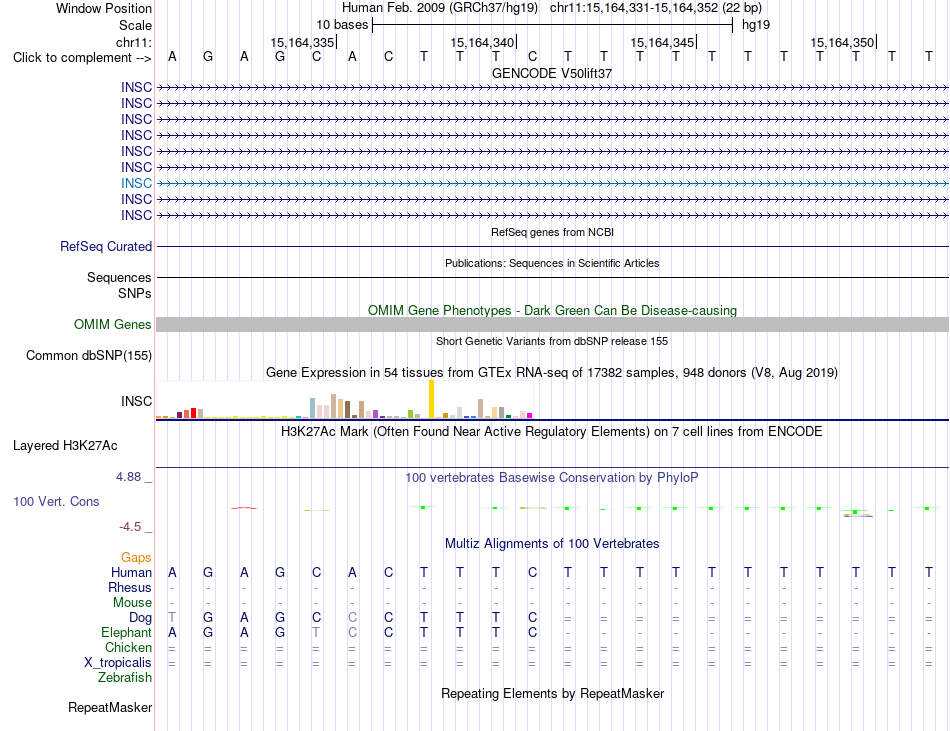The width and height of the screenshot is (950, 731).
Task: Click the faded first T base in Dog row
Action: point(172,617)
